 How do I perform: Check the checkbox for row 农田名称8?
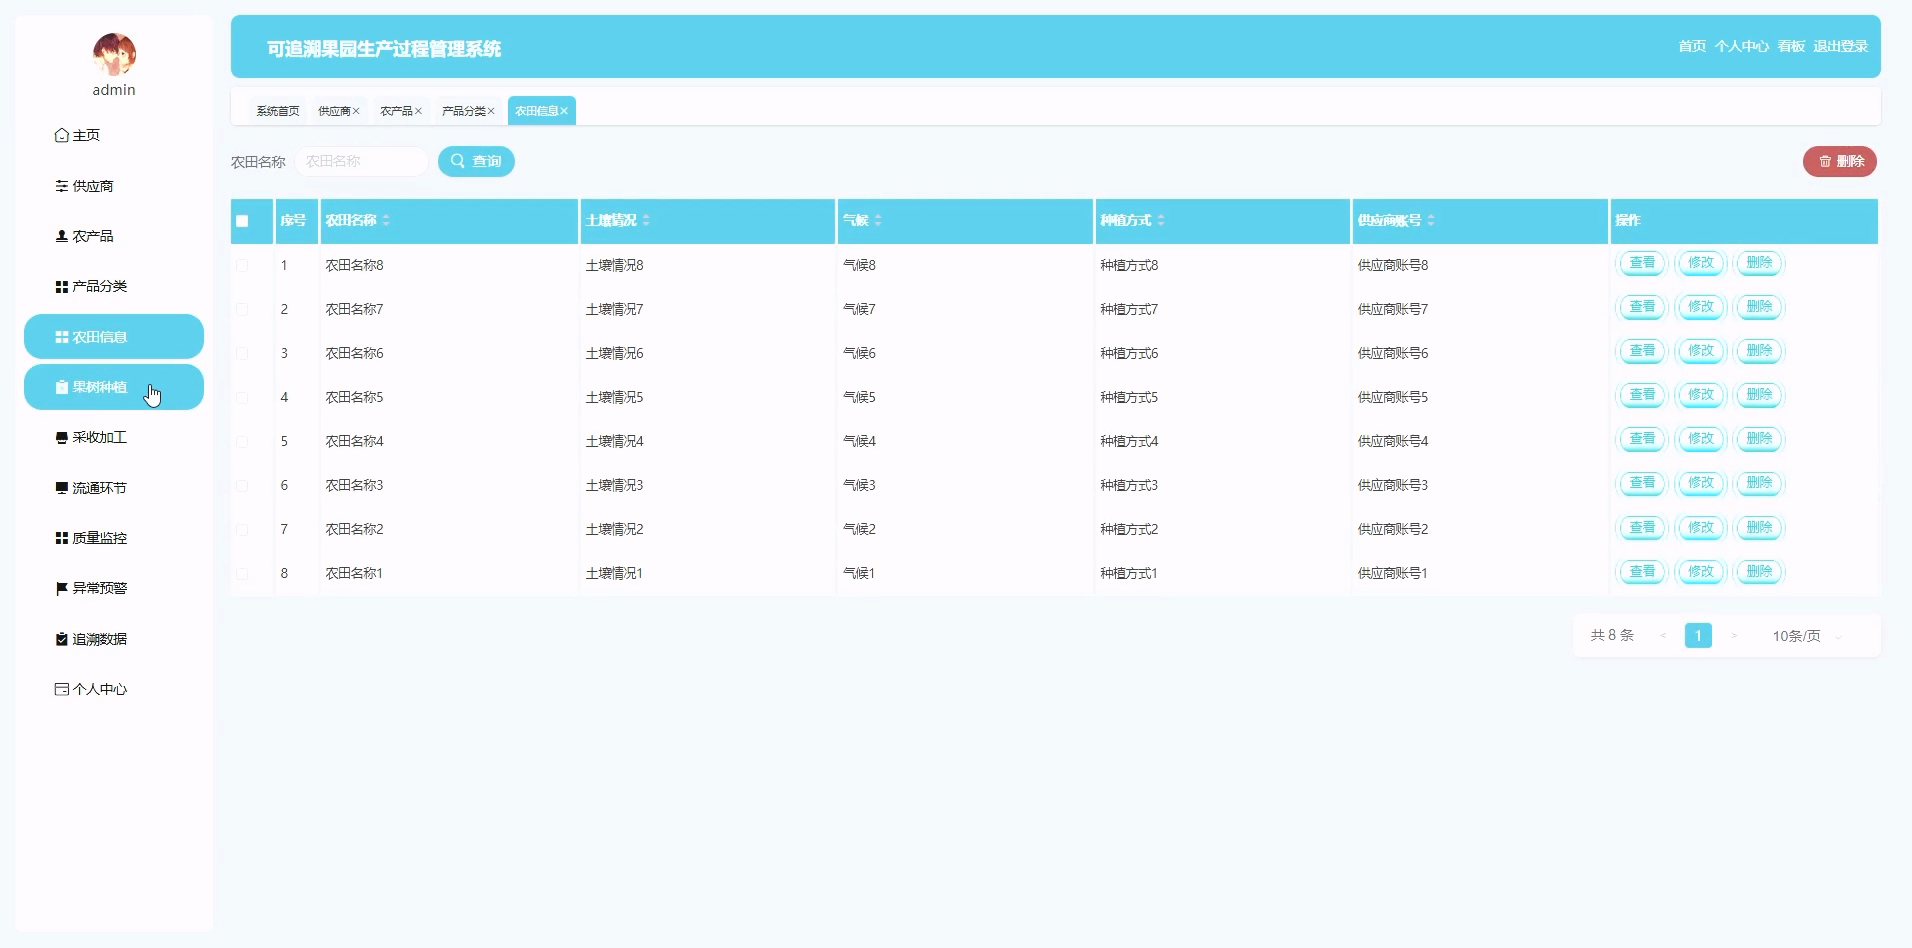coord(242,265)
